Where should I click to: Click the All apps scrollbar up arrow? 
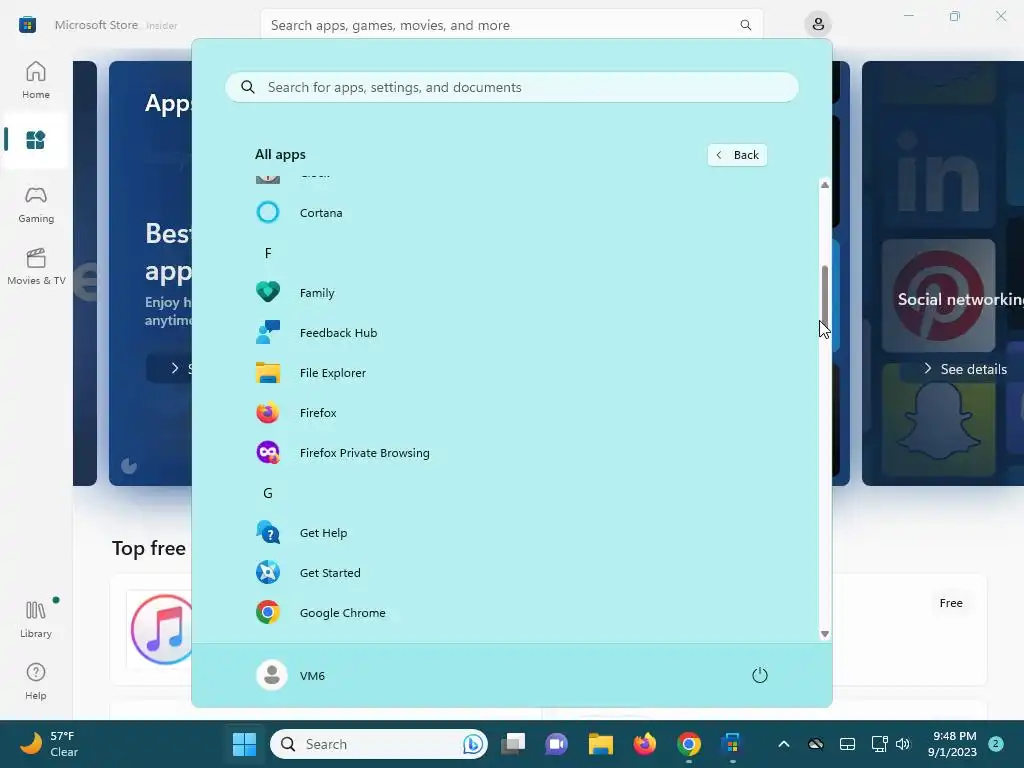click(825, 185)
